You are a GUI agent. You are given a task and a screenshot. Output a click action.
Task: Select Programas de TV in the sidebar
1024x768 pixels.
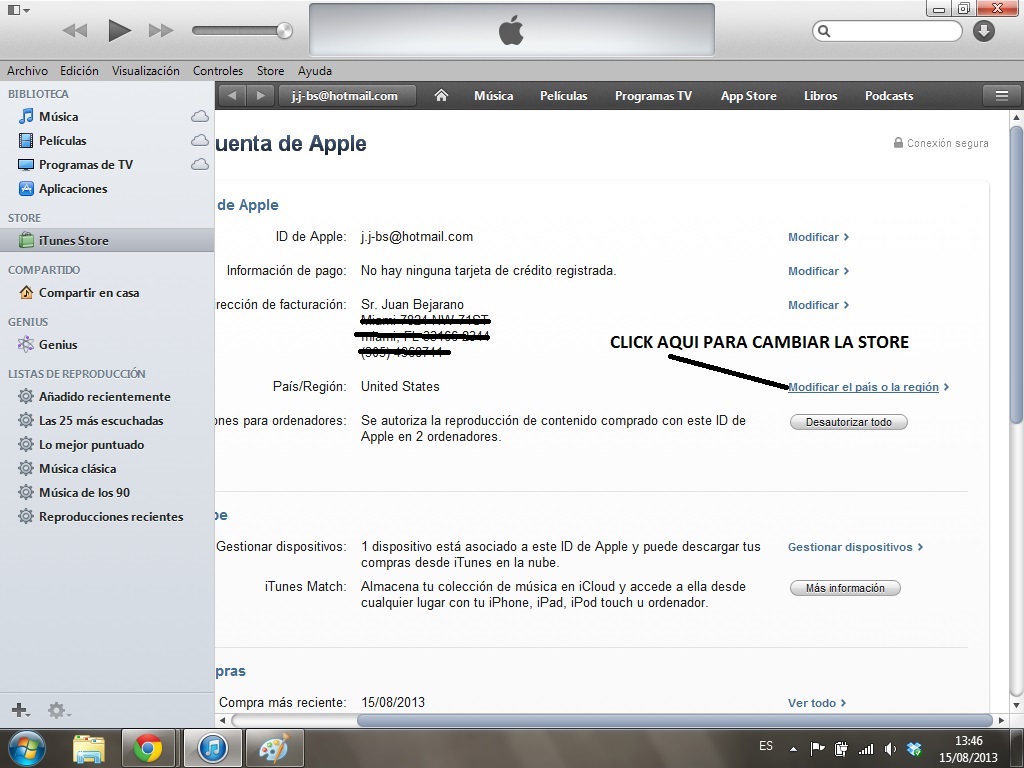click(x=86, y=165)
